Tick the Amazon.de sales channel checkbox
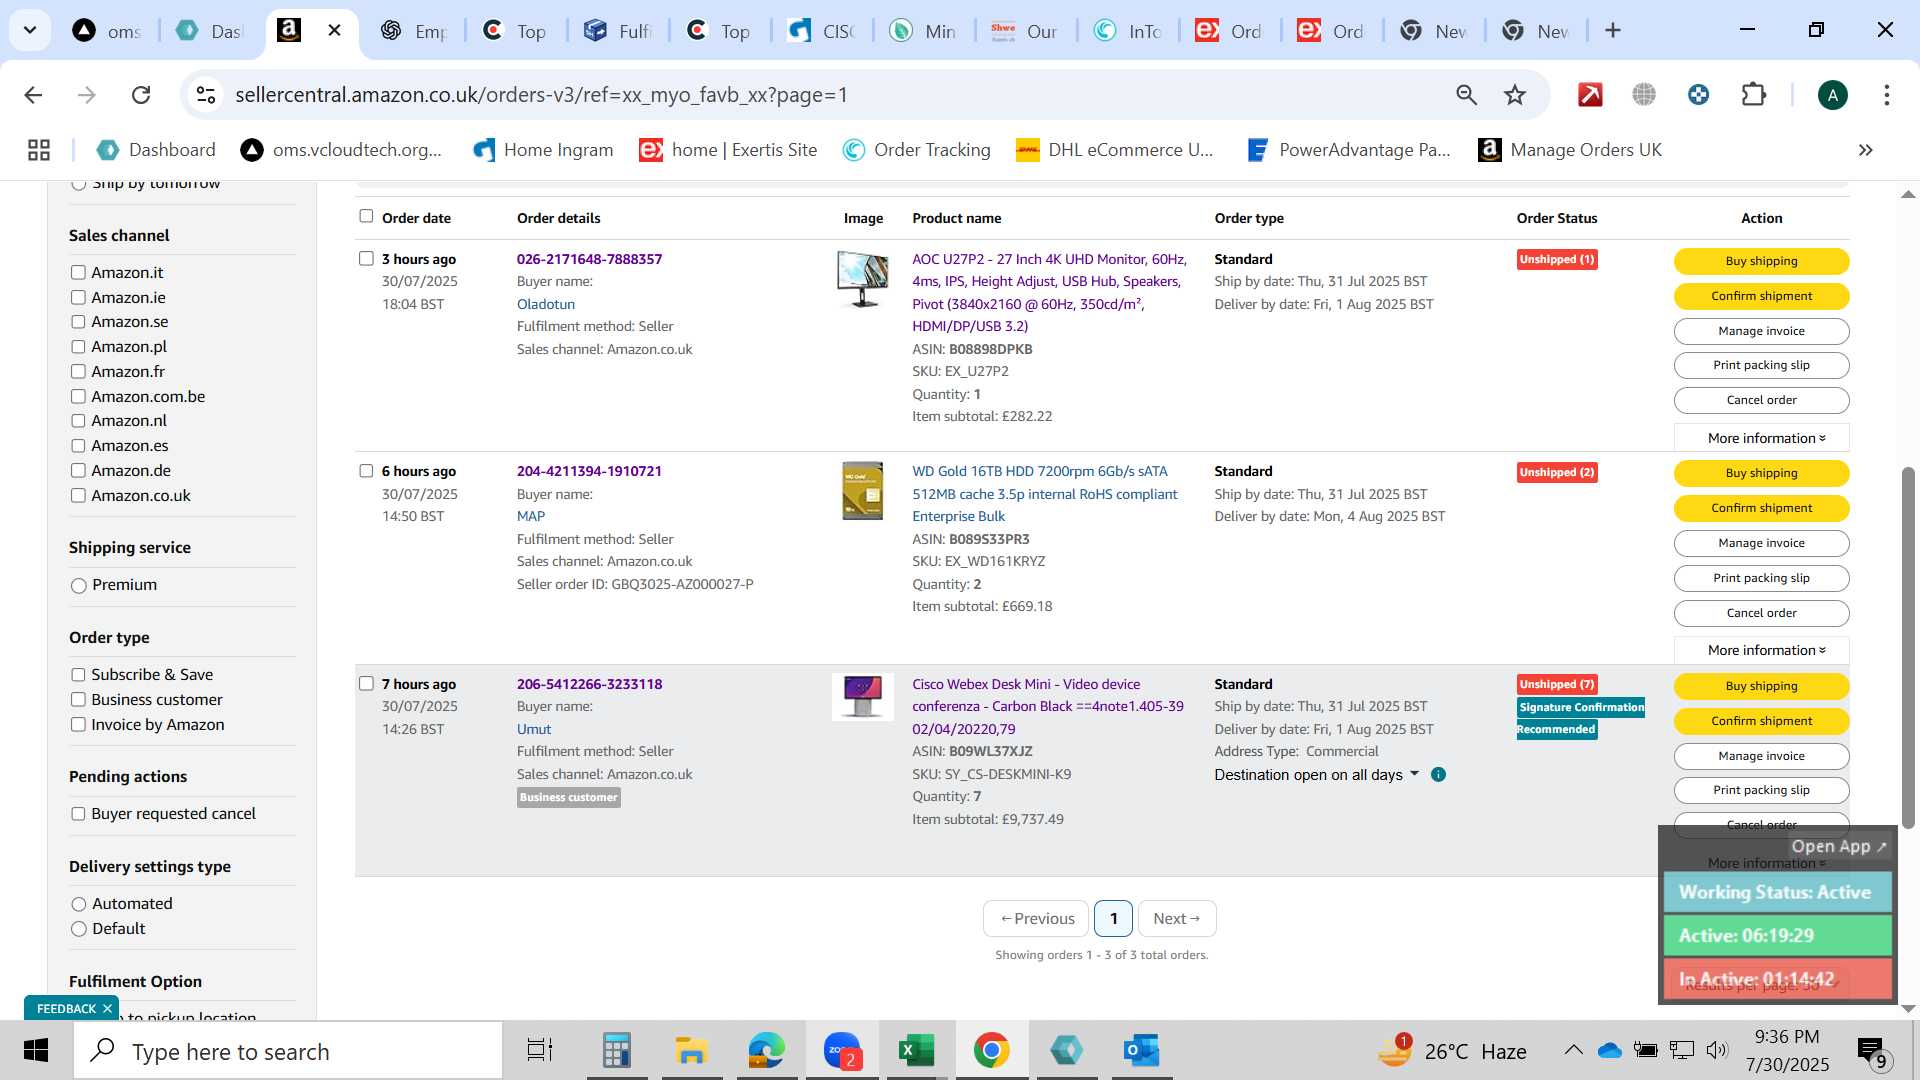 (x=78, y=470)
